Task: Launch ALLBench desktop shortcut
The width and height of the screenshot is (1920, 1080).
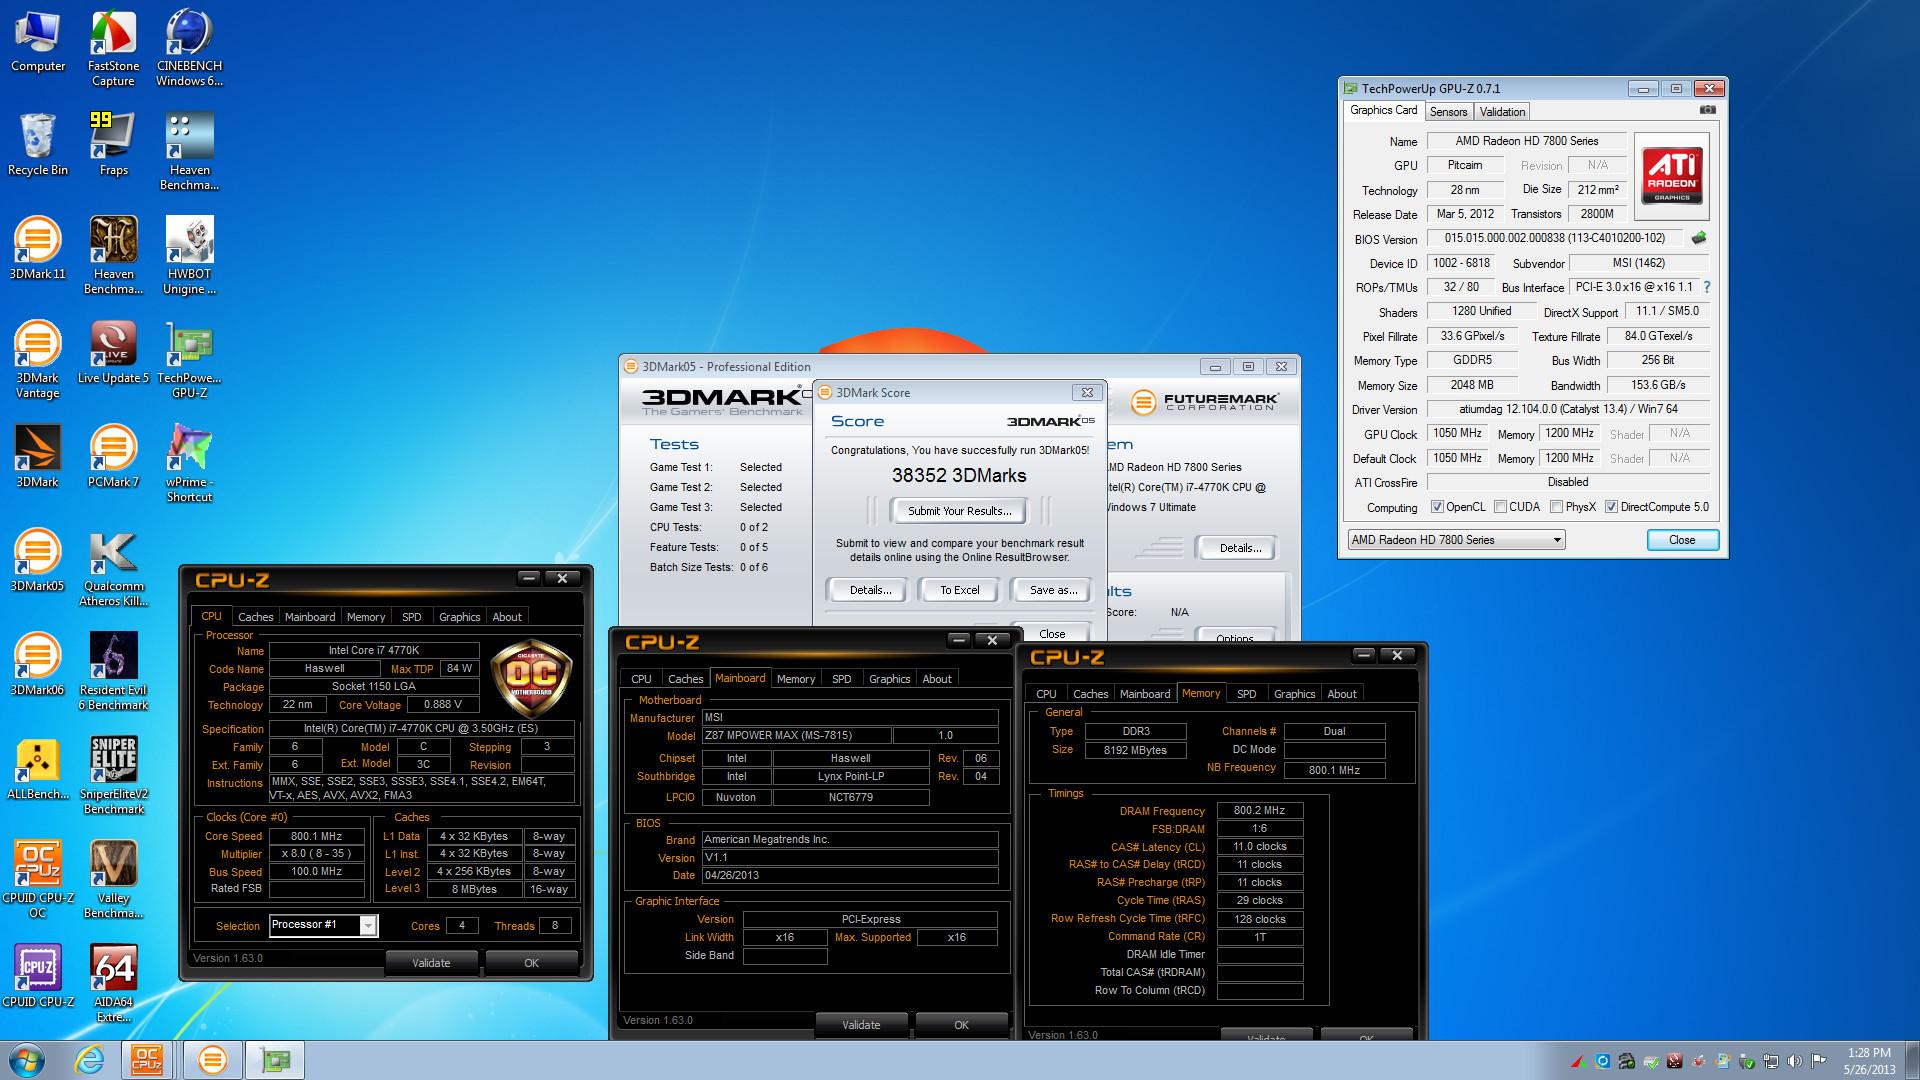Action: pos(38,769)
